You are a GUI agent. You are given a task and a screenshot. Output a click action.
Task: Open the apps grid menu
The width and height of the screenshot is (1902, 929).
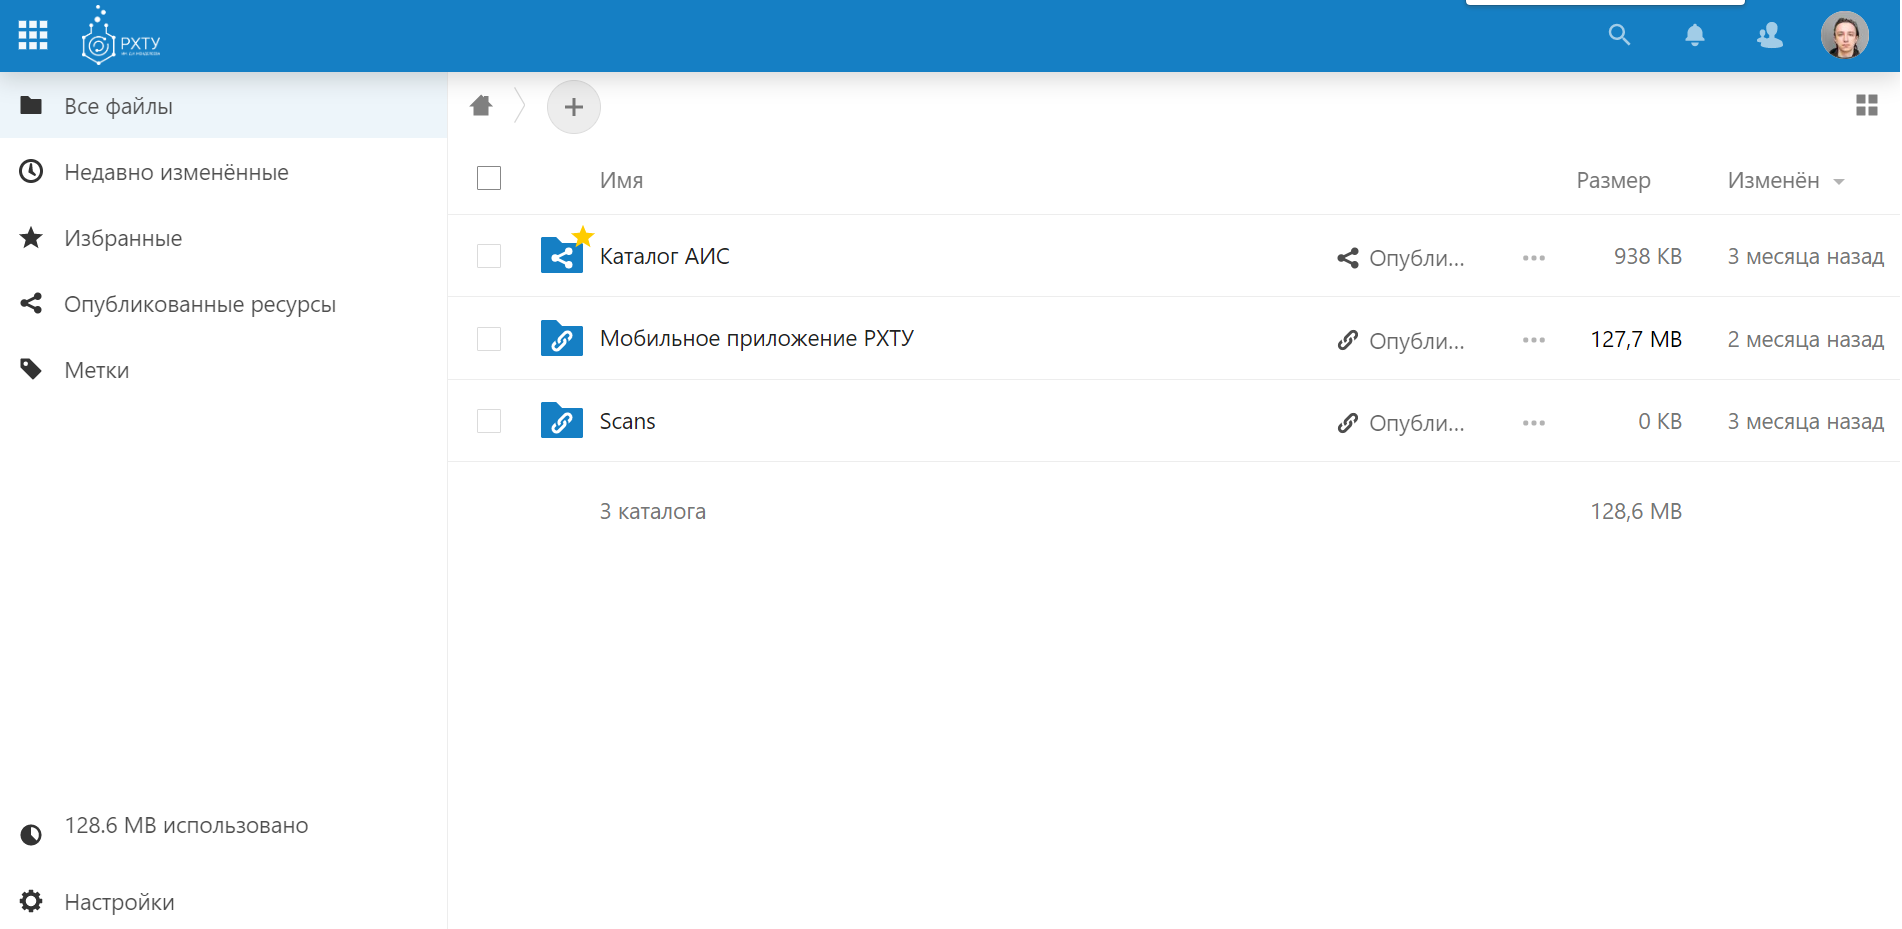tap(33, 35)
